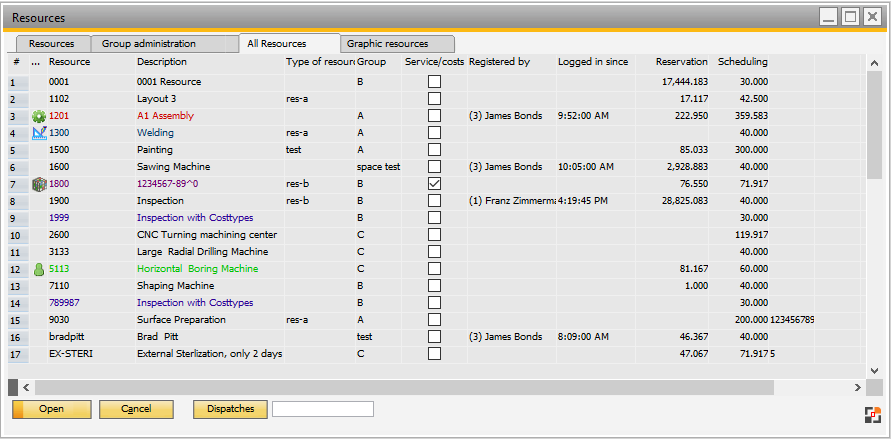Click the green gear icon beside resource 1201
Viewport: 895px width, 441px height.
(39, 116)
